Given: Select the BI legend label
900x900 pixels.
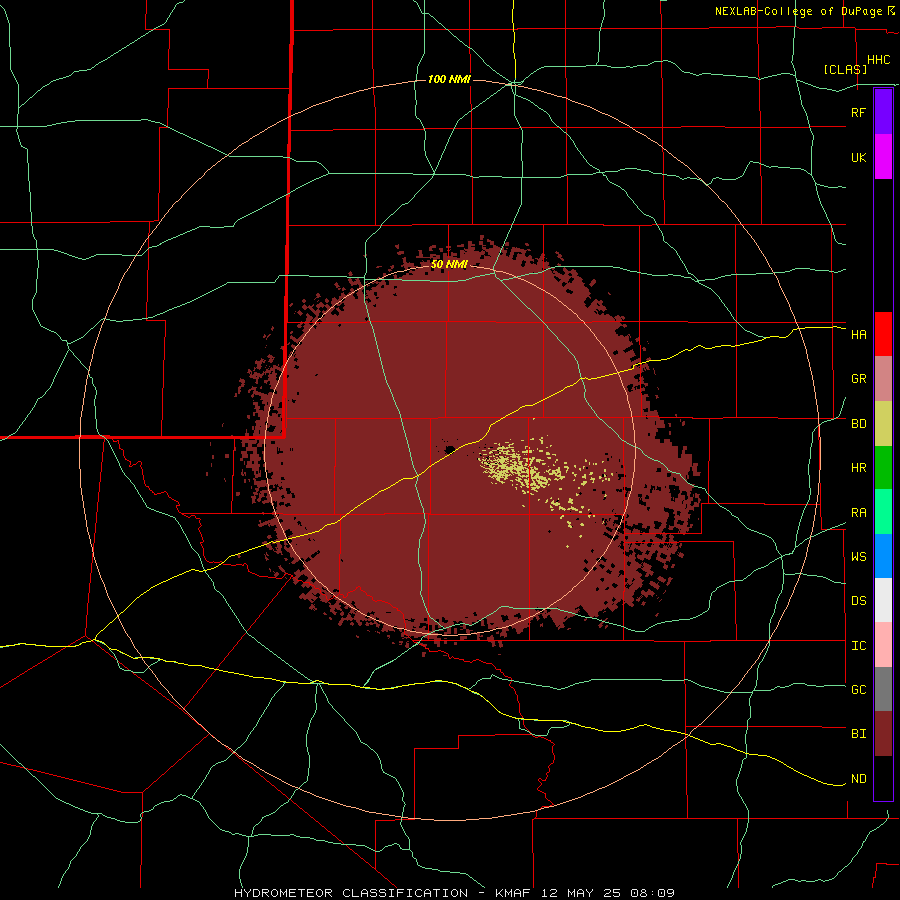Looking at the screenshot, I should tap(858, 734).
